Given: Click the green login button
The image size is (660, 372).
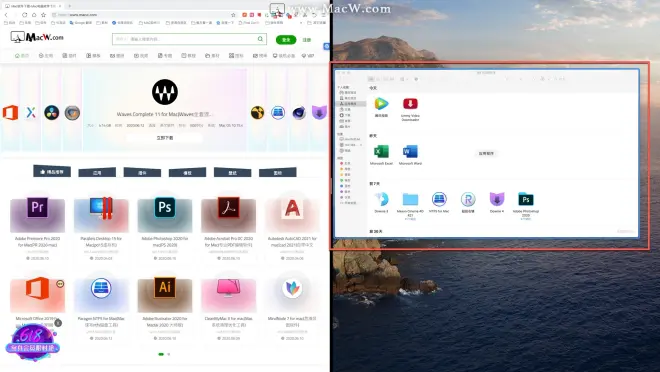Looking at the screenshot, I should (286, 40).
